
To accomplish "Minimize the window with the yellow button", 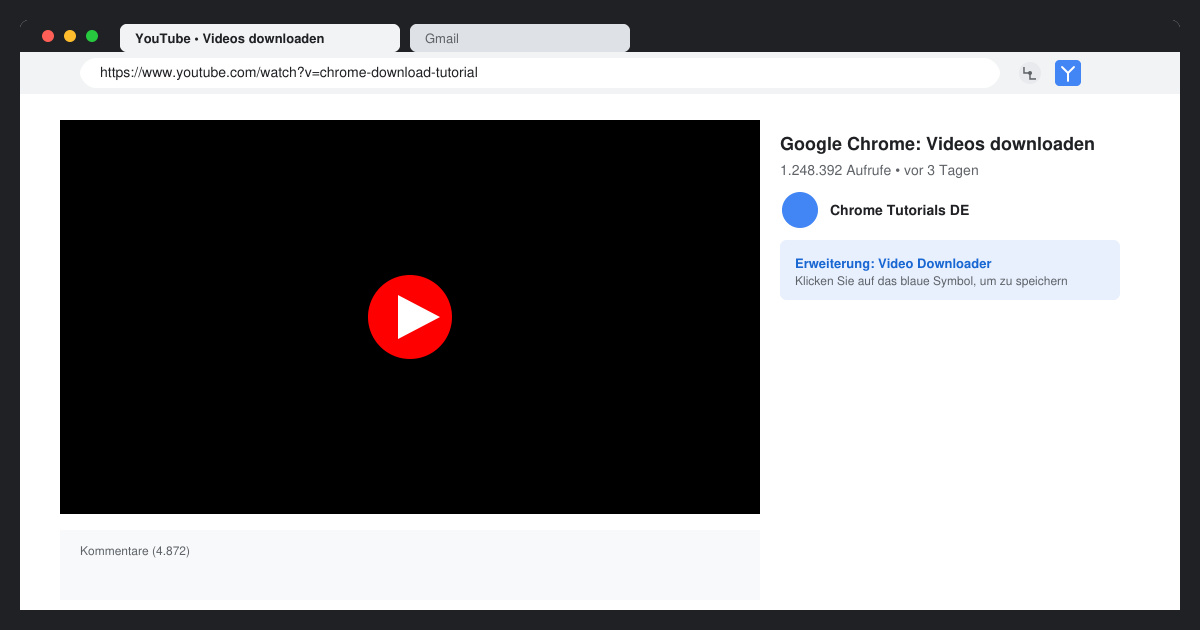I will point(70,36).
